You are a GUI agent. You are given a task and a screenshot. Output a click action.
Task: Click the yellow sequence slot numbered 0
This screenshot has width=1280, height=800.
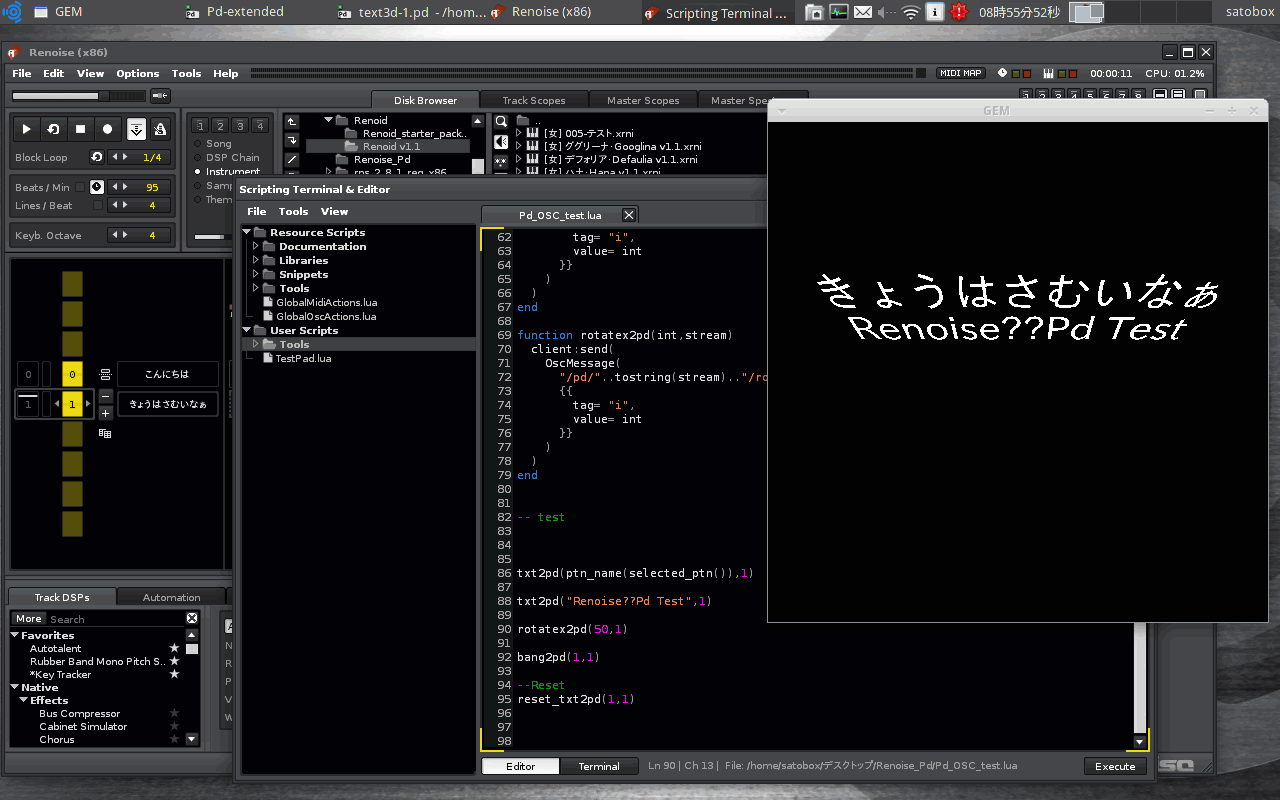(72, 375)
